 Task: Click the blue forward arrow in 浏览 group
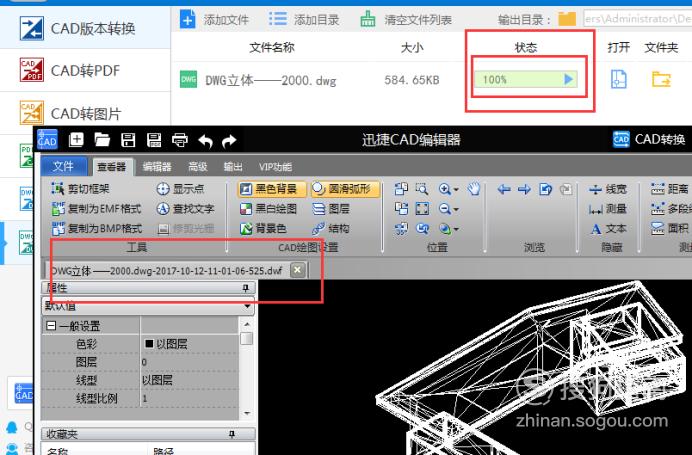pyautogui.click(x=524, y=190)
